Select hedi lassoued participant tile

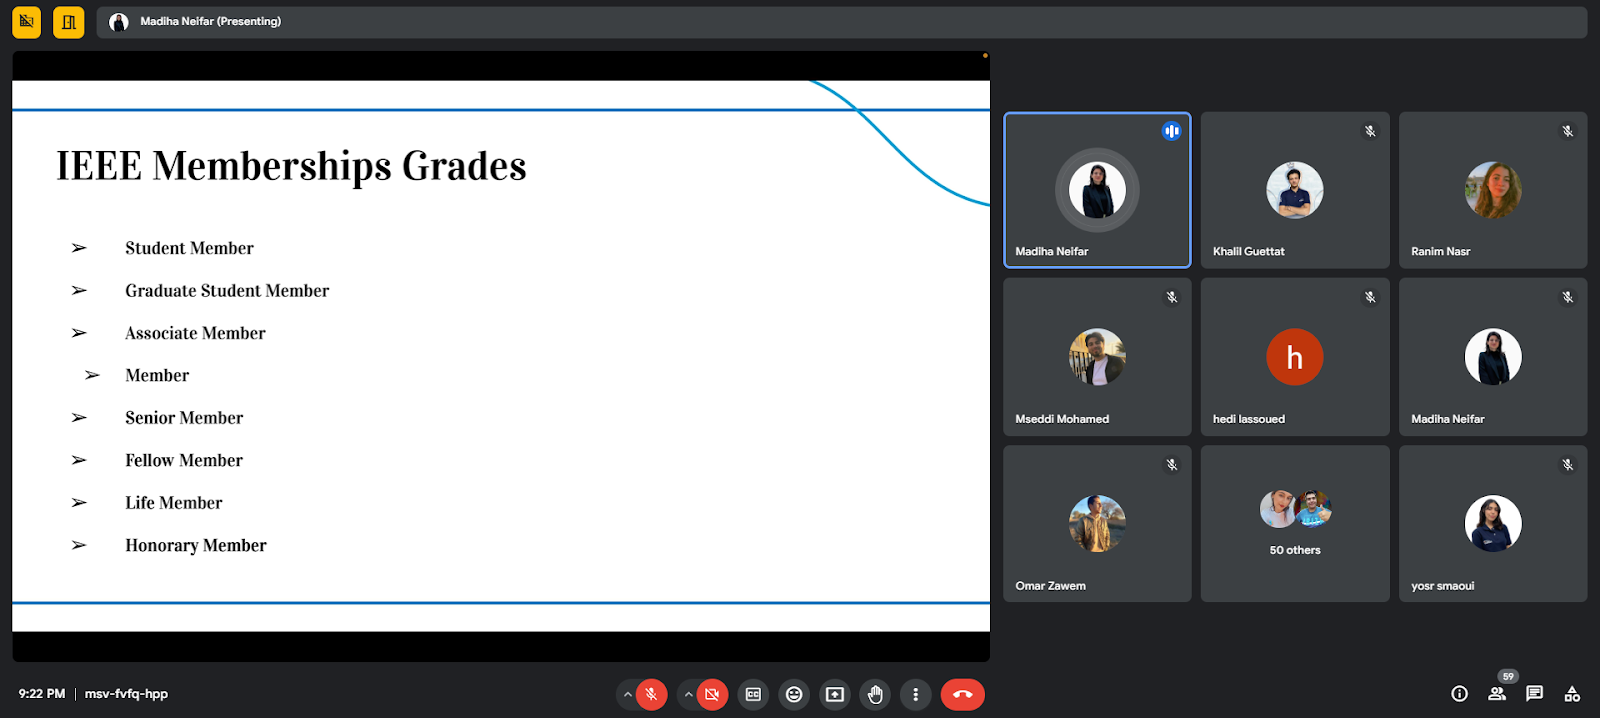click(x=1295, y=357)
